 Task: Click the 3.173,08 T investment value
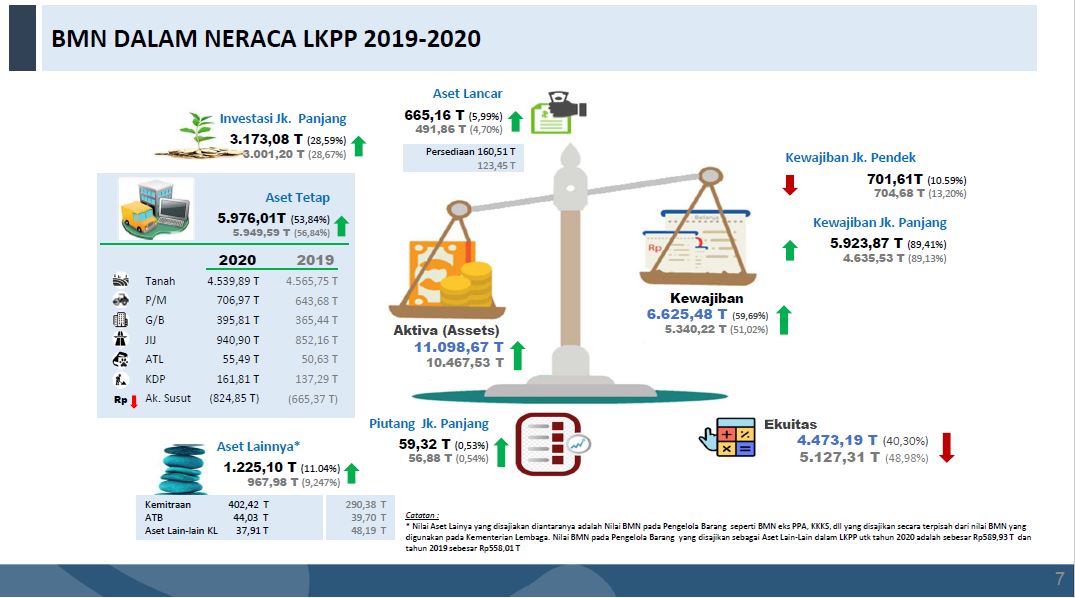[266, 139]
